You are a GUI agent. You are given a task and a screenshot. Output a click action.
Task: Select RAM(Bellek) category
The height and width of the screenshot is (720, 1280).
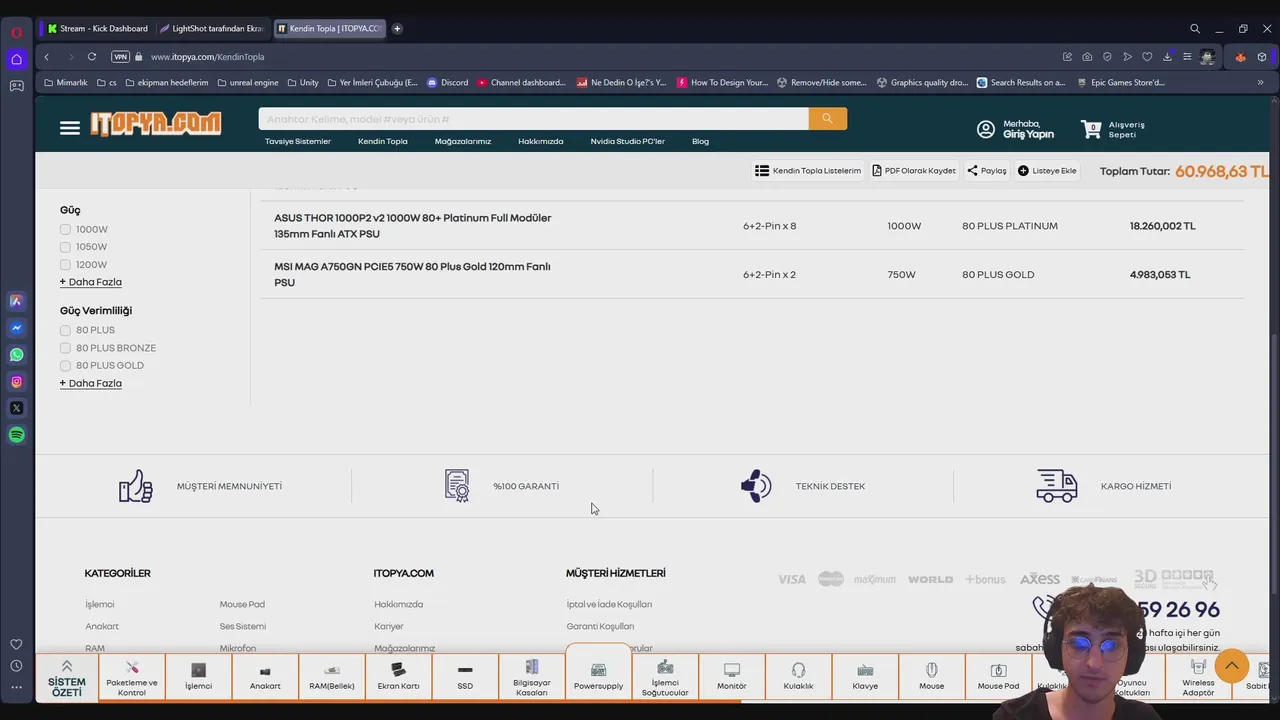click(x=332, y=677)
